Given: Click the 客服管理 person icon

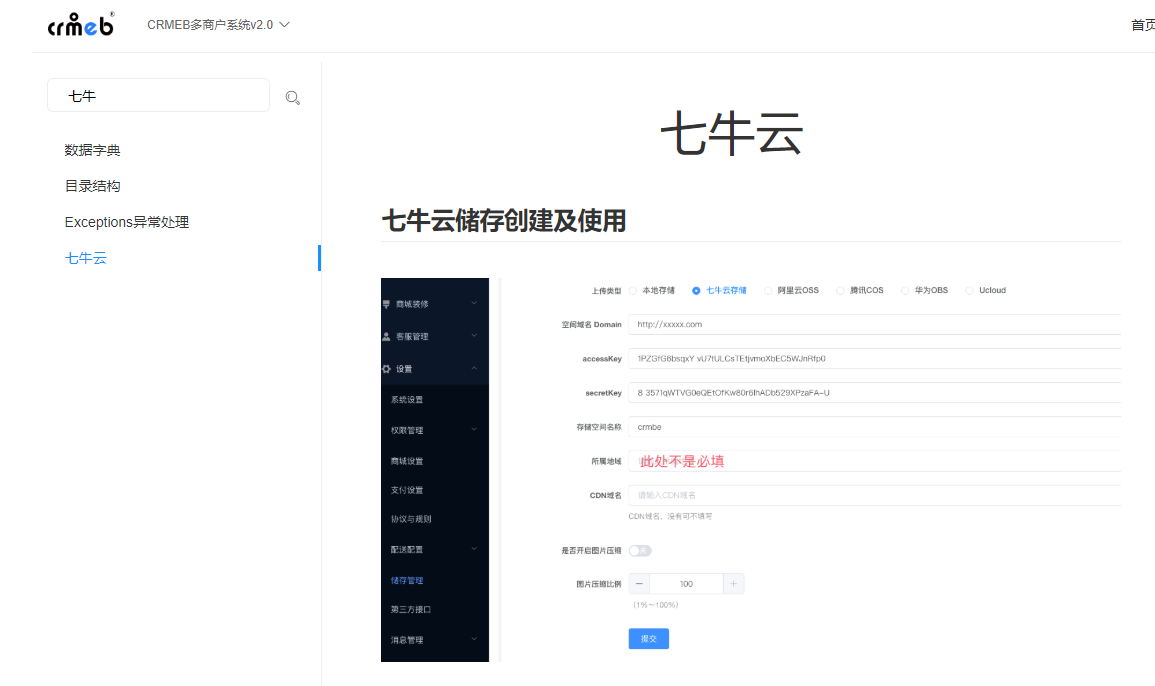Looking at the screenshot, I should click(x=386, y=336).
